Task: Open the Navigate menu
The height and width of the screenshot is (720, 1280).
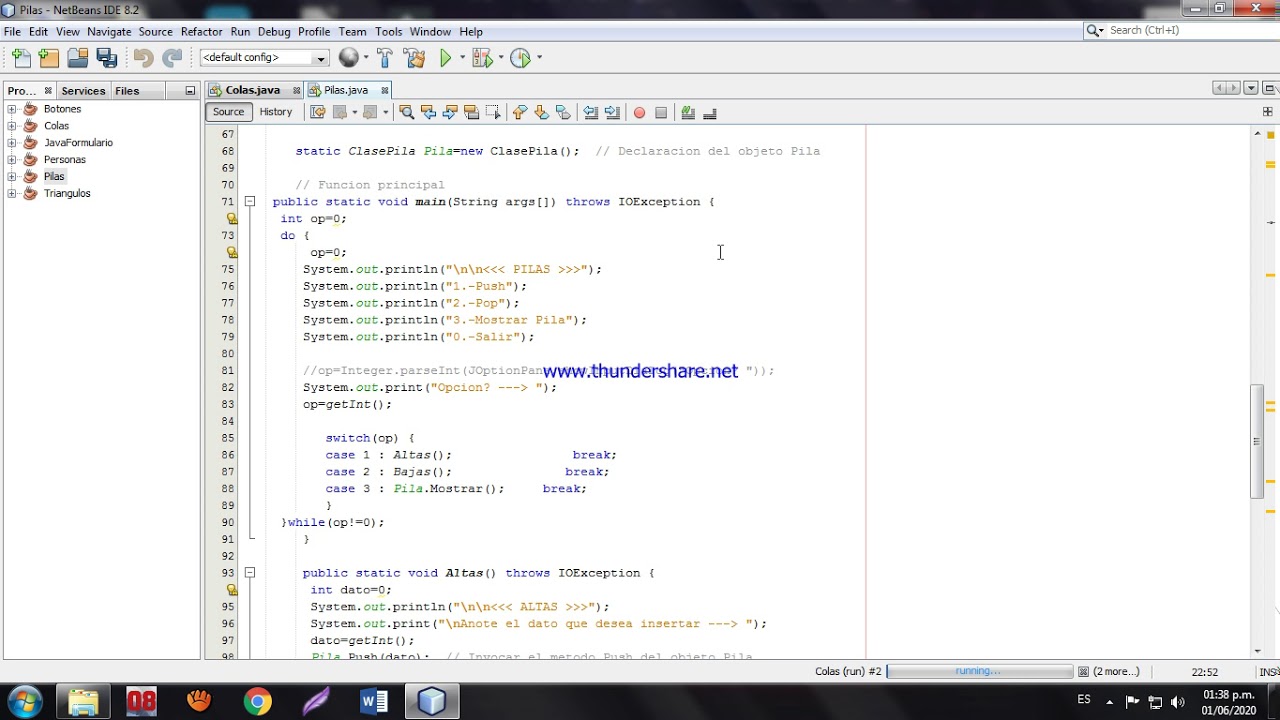Action: 109,32
